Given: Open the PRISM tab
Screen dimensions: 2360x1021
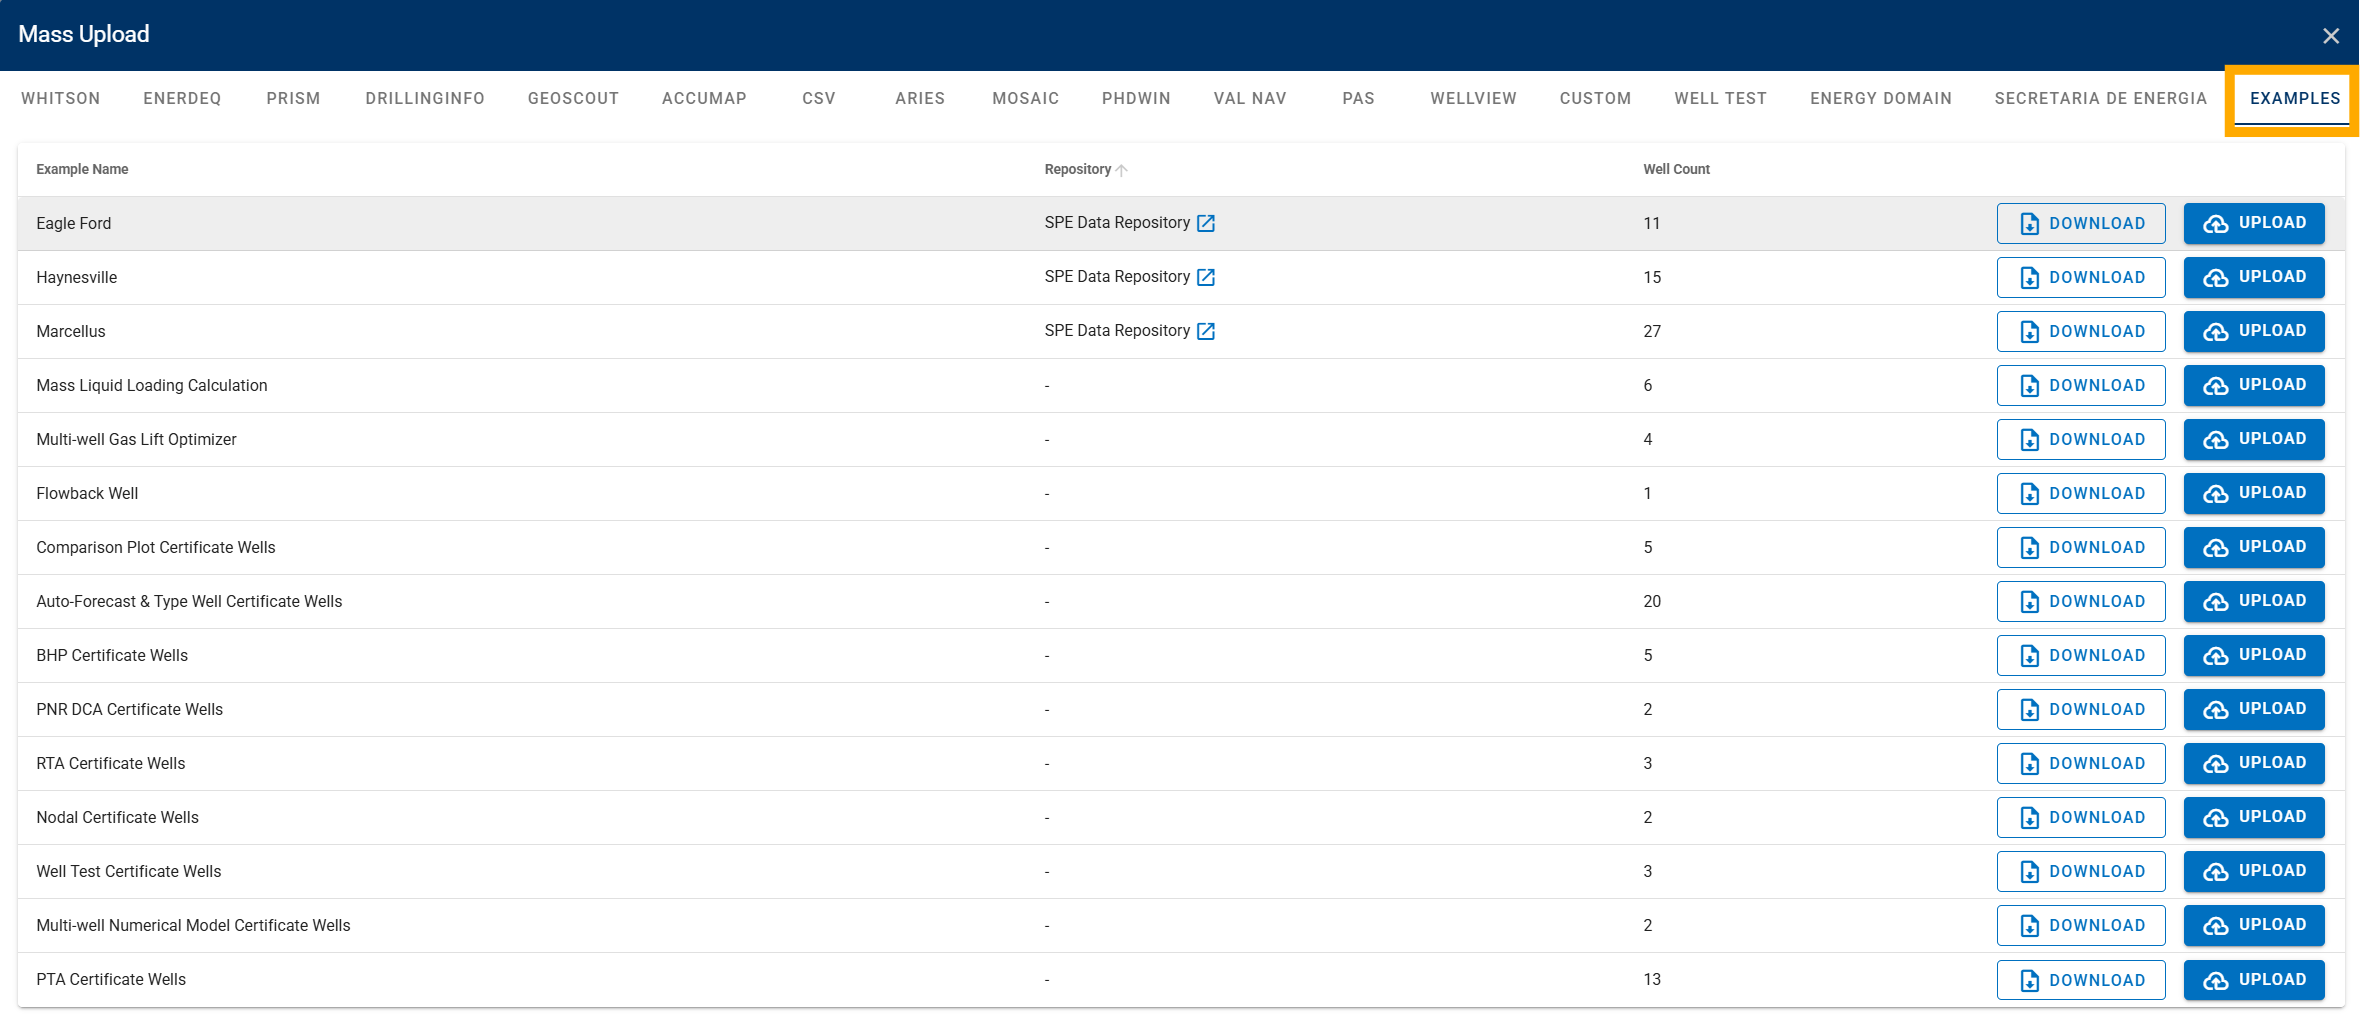Looking at the screenshot, I should pos(293,98).
